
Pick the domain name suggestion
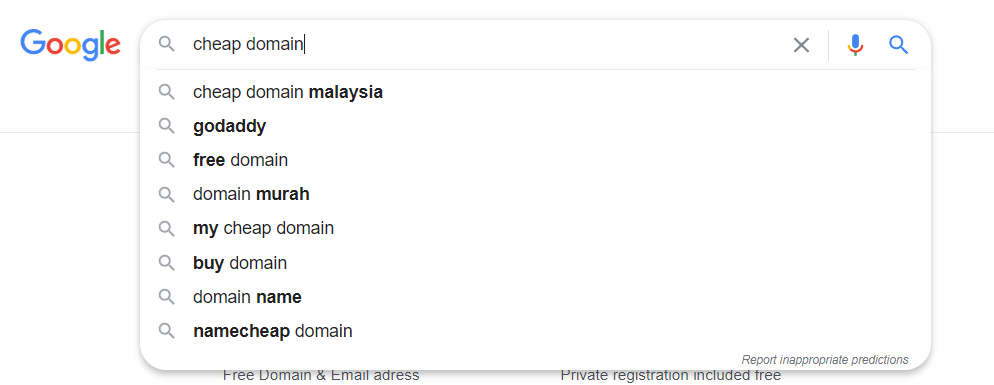click(535, 297)
